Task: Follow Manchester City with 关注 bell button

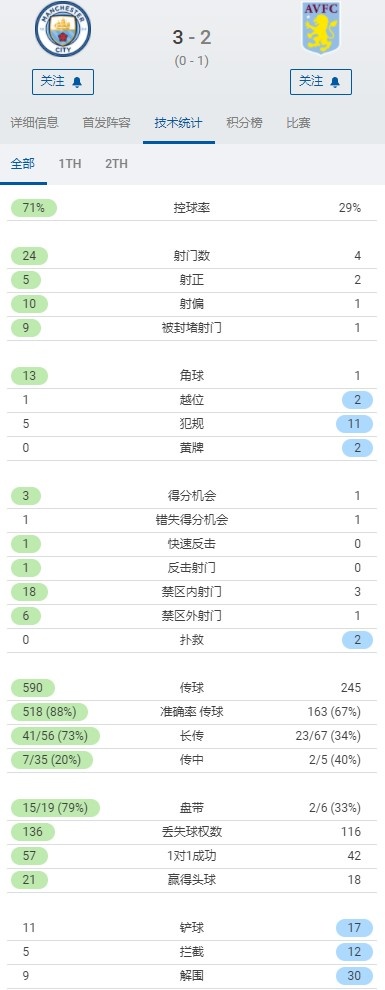Action: (x=62, y=81)
